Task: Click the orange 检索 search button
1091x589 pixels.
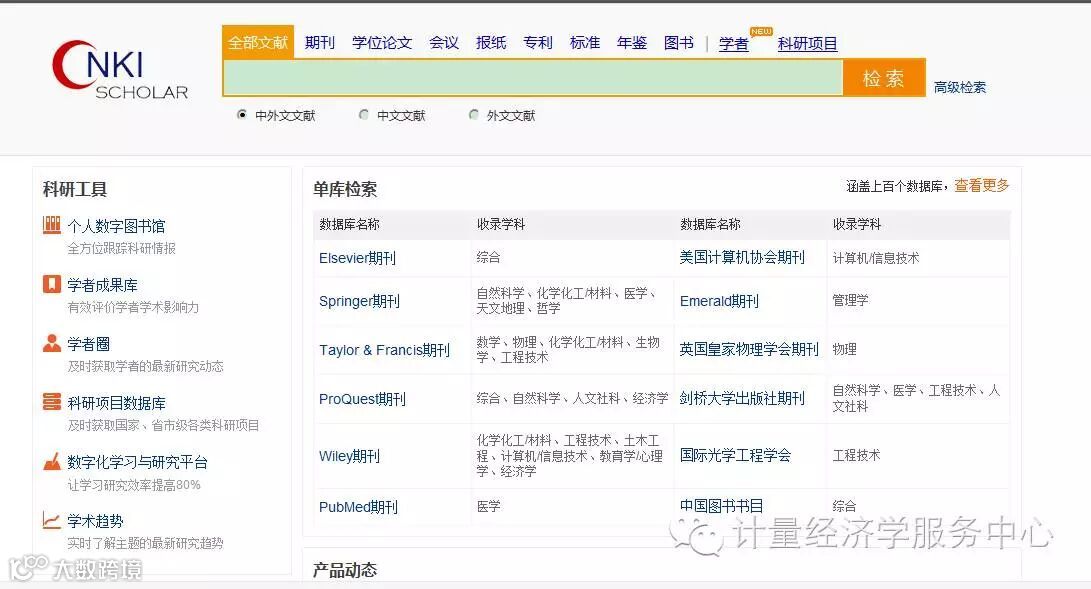Action: (884, 78)
